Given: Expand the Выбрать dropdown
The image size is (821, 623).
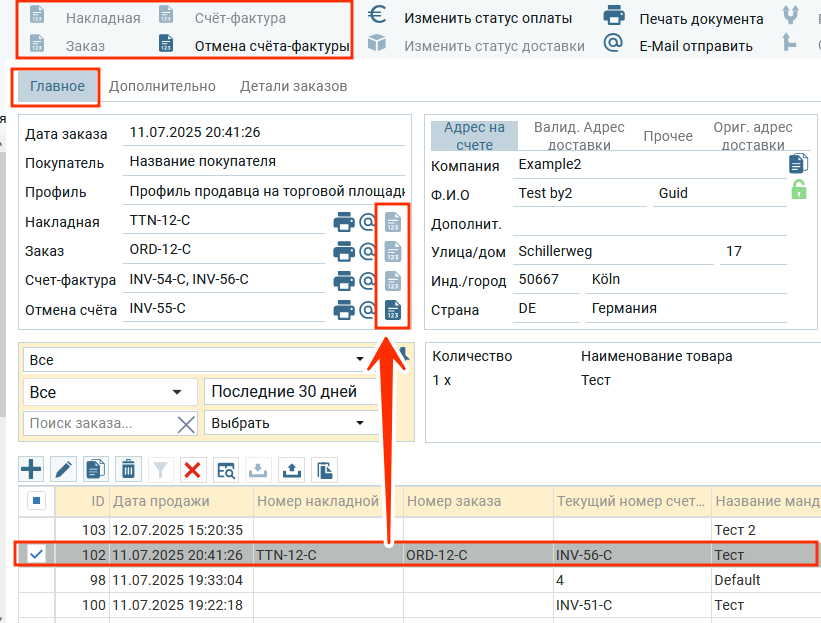Looking at the screenshot, I should coord(290,423).
